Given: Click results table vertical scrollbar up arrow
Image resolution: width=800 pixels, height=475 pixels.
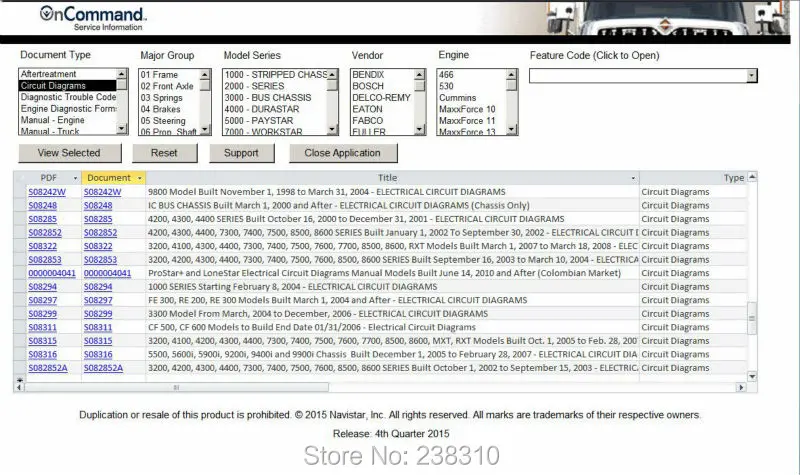Looking at the screenshot, I should 752,177.
